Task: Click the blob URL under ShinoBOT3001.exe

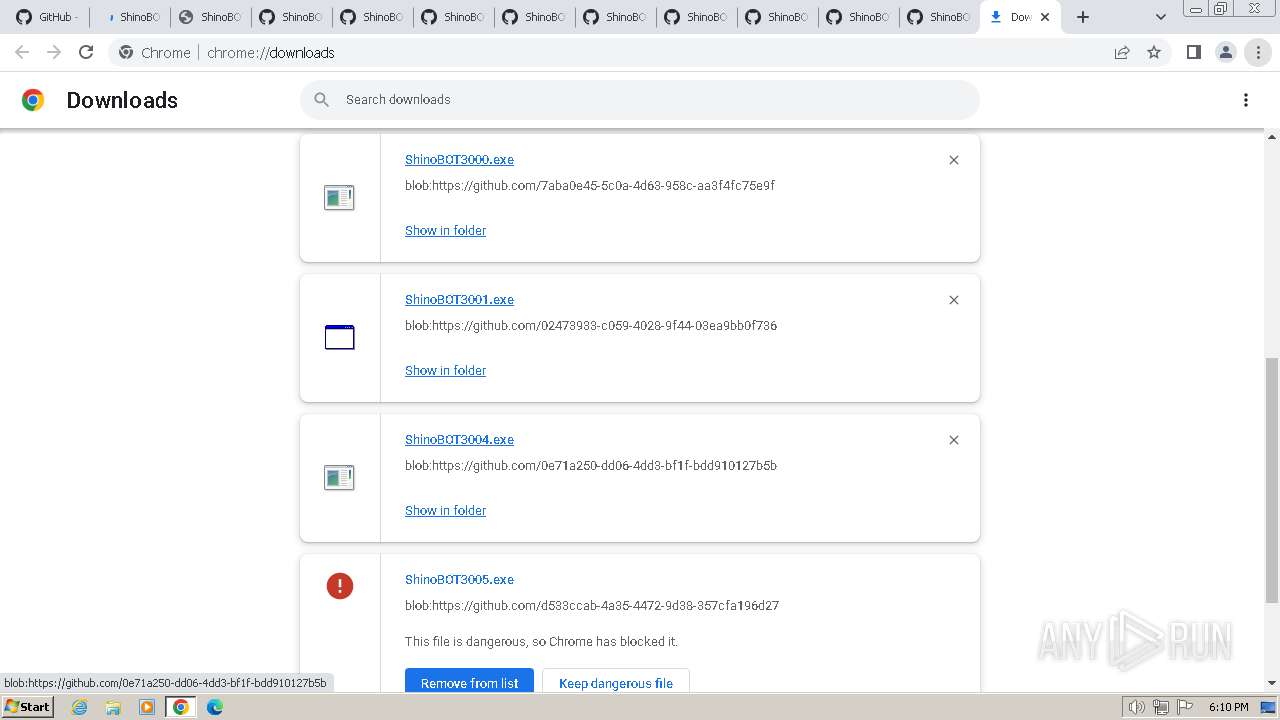Action: tap(591, 326)
